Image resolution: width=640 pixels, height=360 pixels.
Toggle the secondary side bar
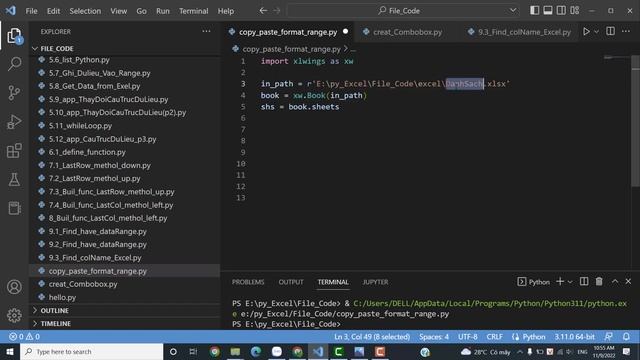pos(561,11)
